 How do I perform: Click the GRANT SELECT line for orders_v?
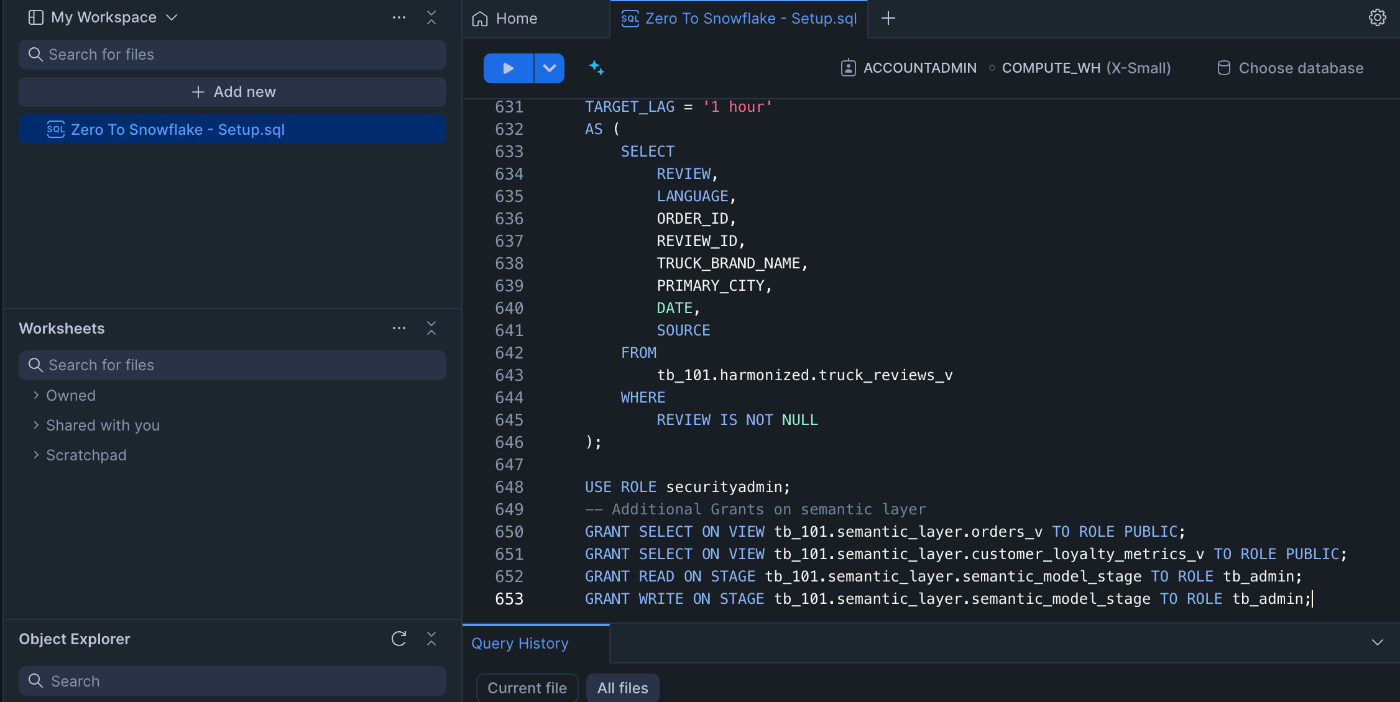885,532
